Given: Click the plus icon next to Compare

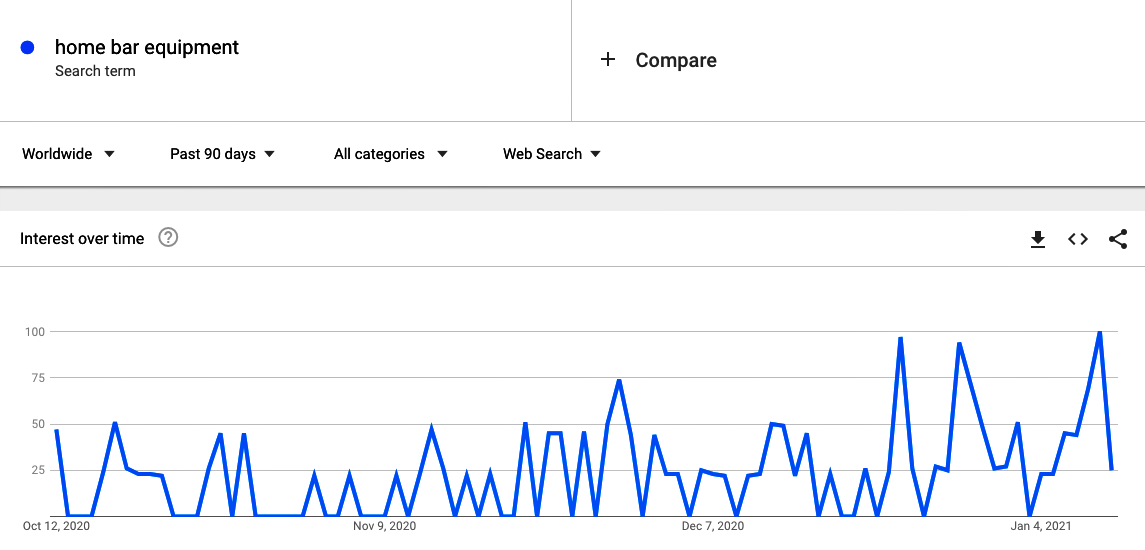Looking at the screenshot, I should click(x=608, y=60).
